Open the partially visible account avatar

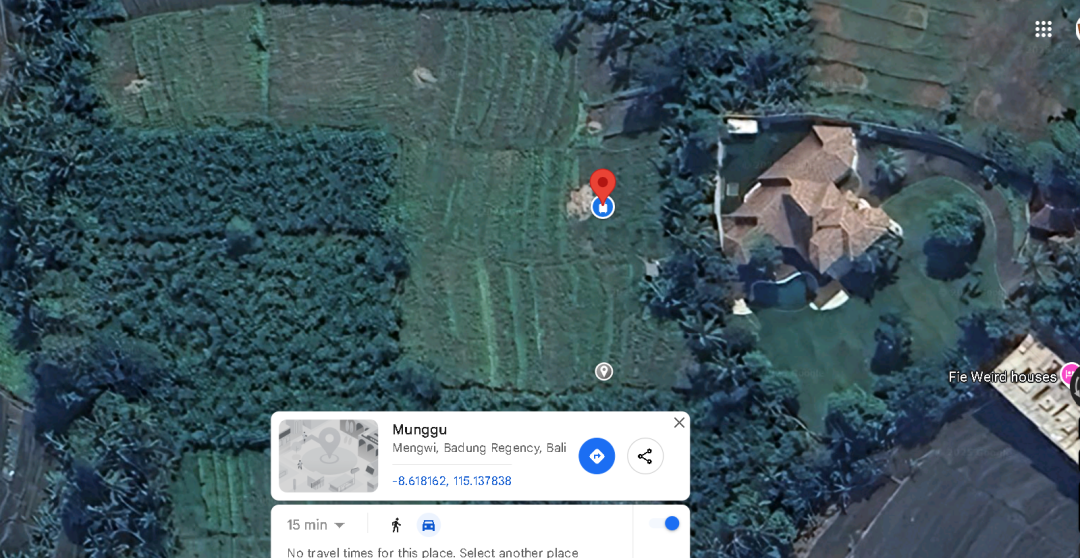(1077, 29)
